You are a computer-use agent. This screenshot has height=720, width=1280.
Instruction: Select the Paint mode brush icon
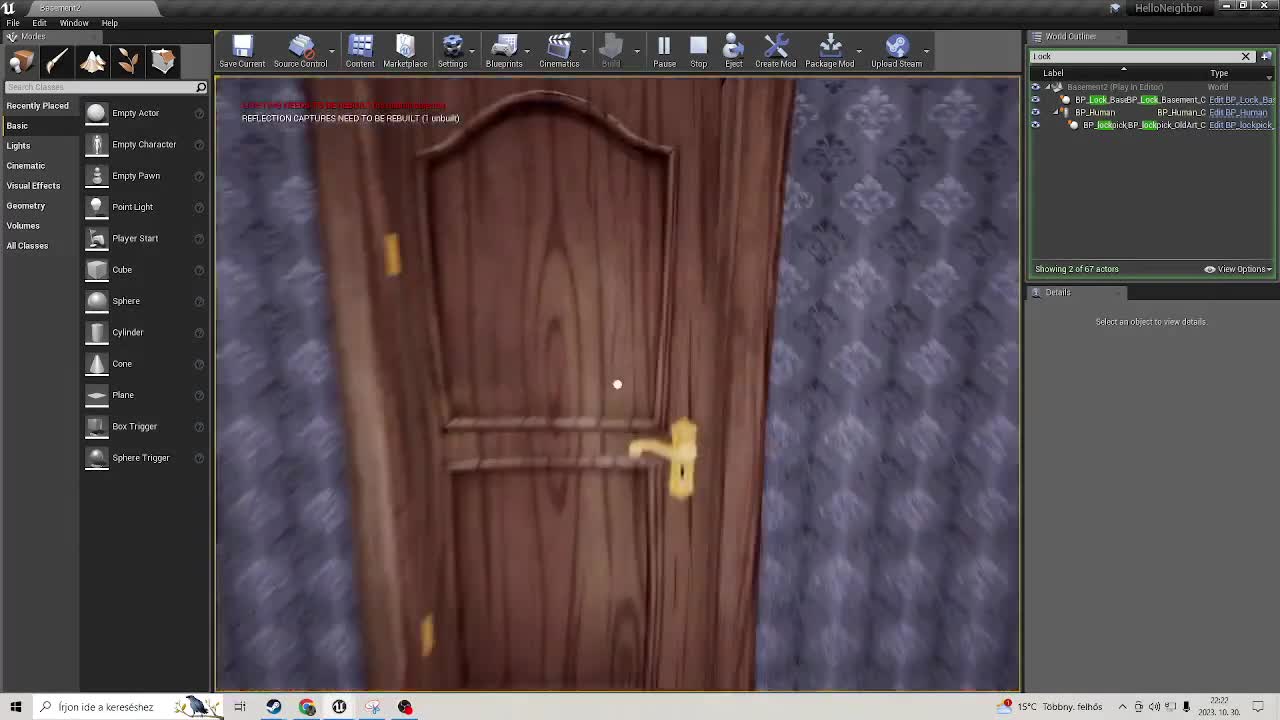pos(57,62)
